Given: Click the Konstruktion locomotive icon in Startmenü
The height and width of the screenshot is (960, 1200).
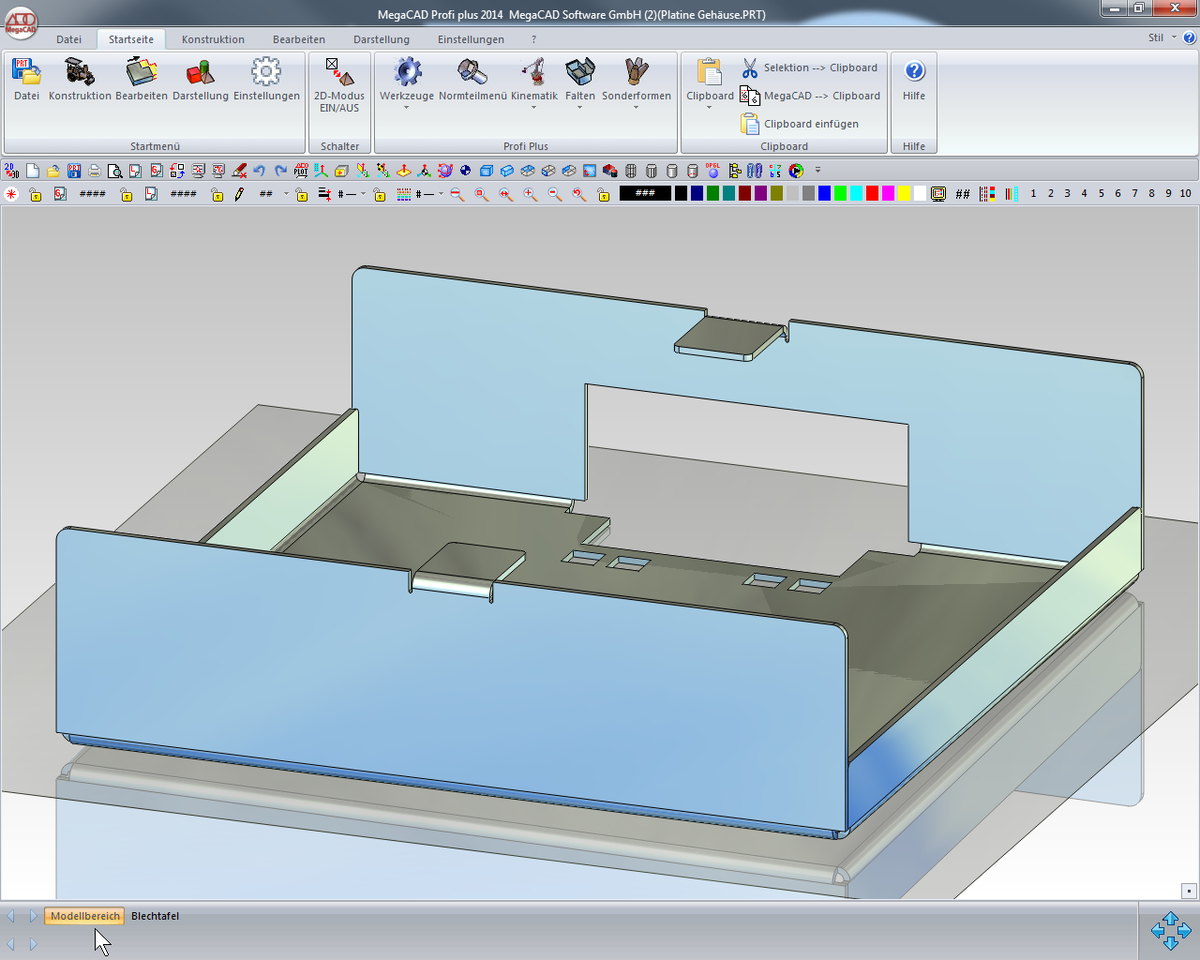Looking at the screenshot, I should tap(79, 72).
